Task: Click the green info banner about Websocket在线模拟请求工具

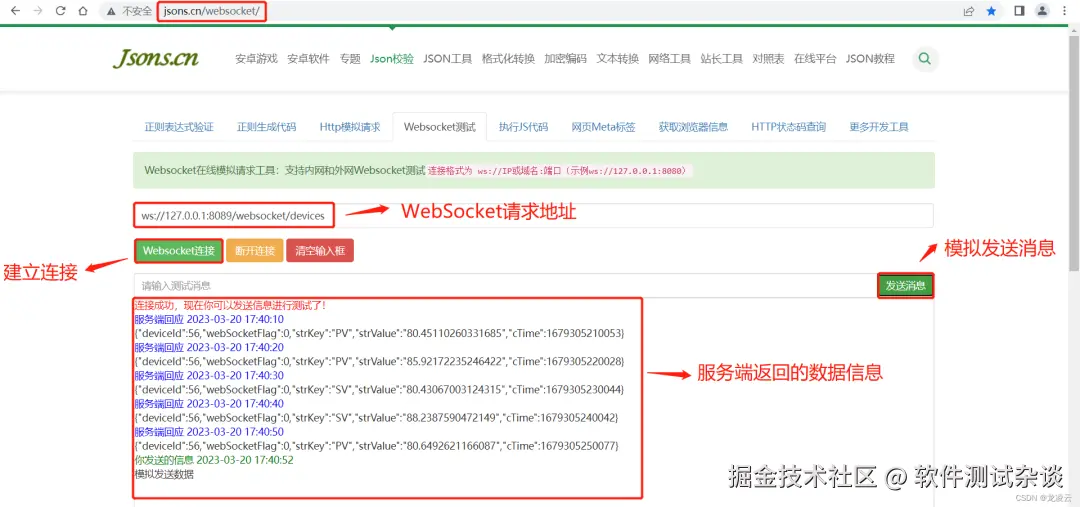Action: point(534,171)
